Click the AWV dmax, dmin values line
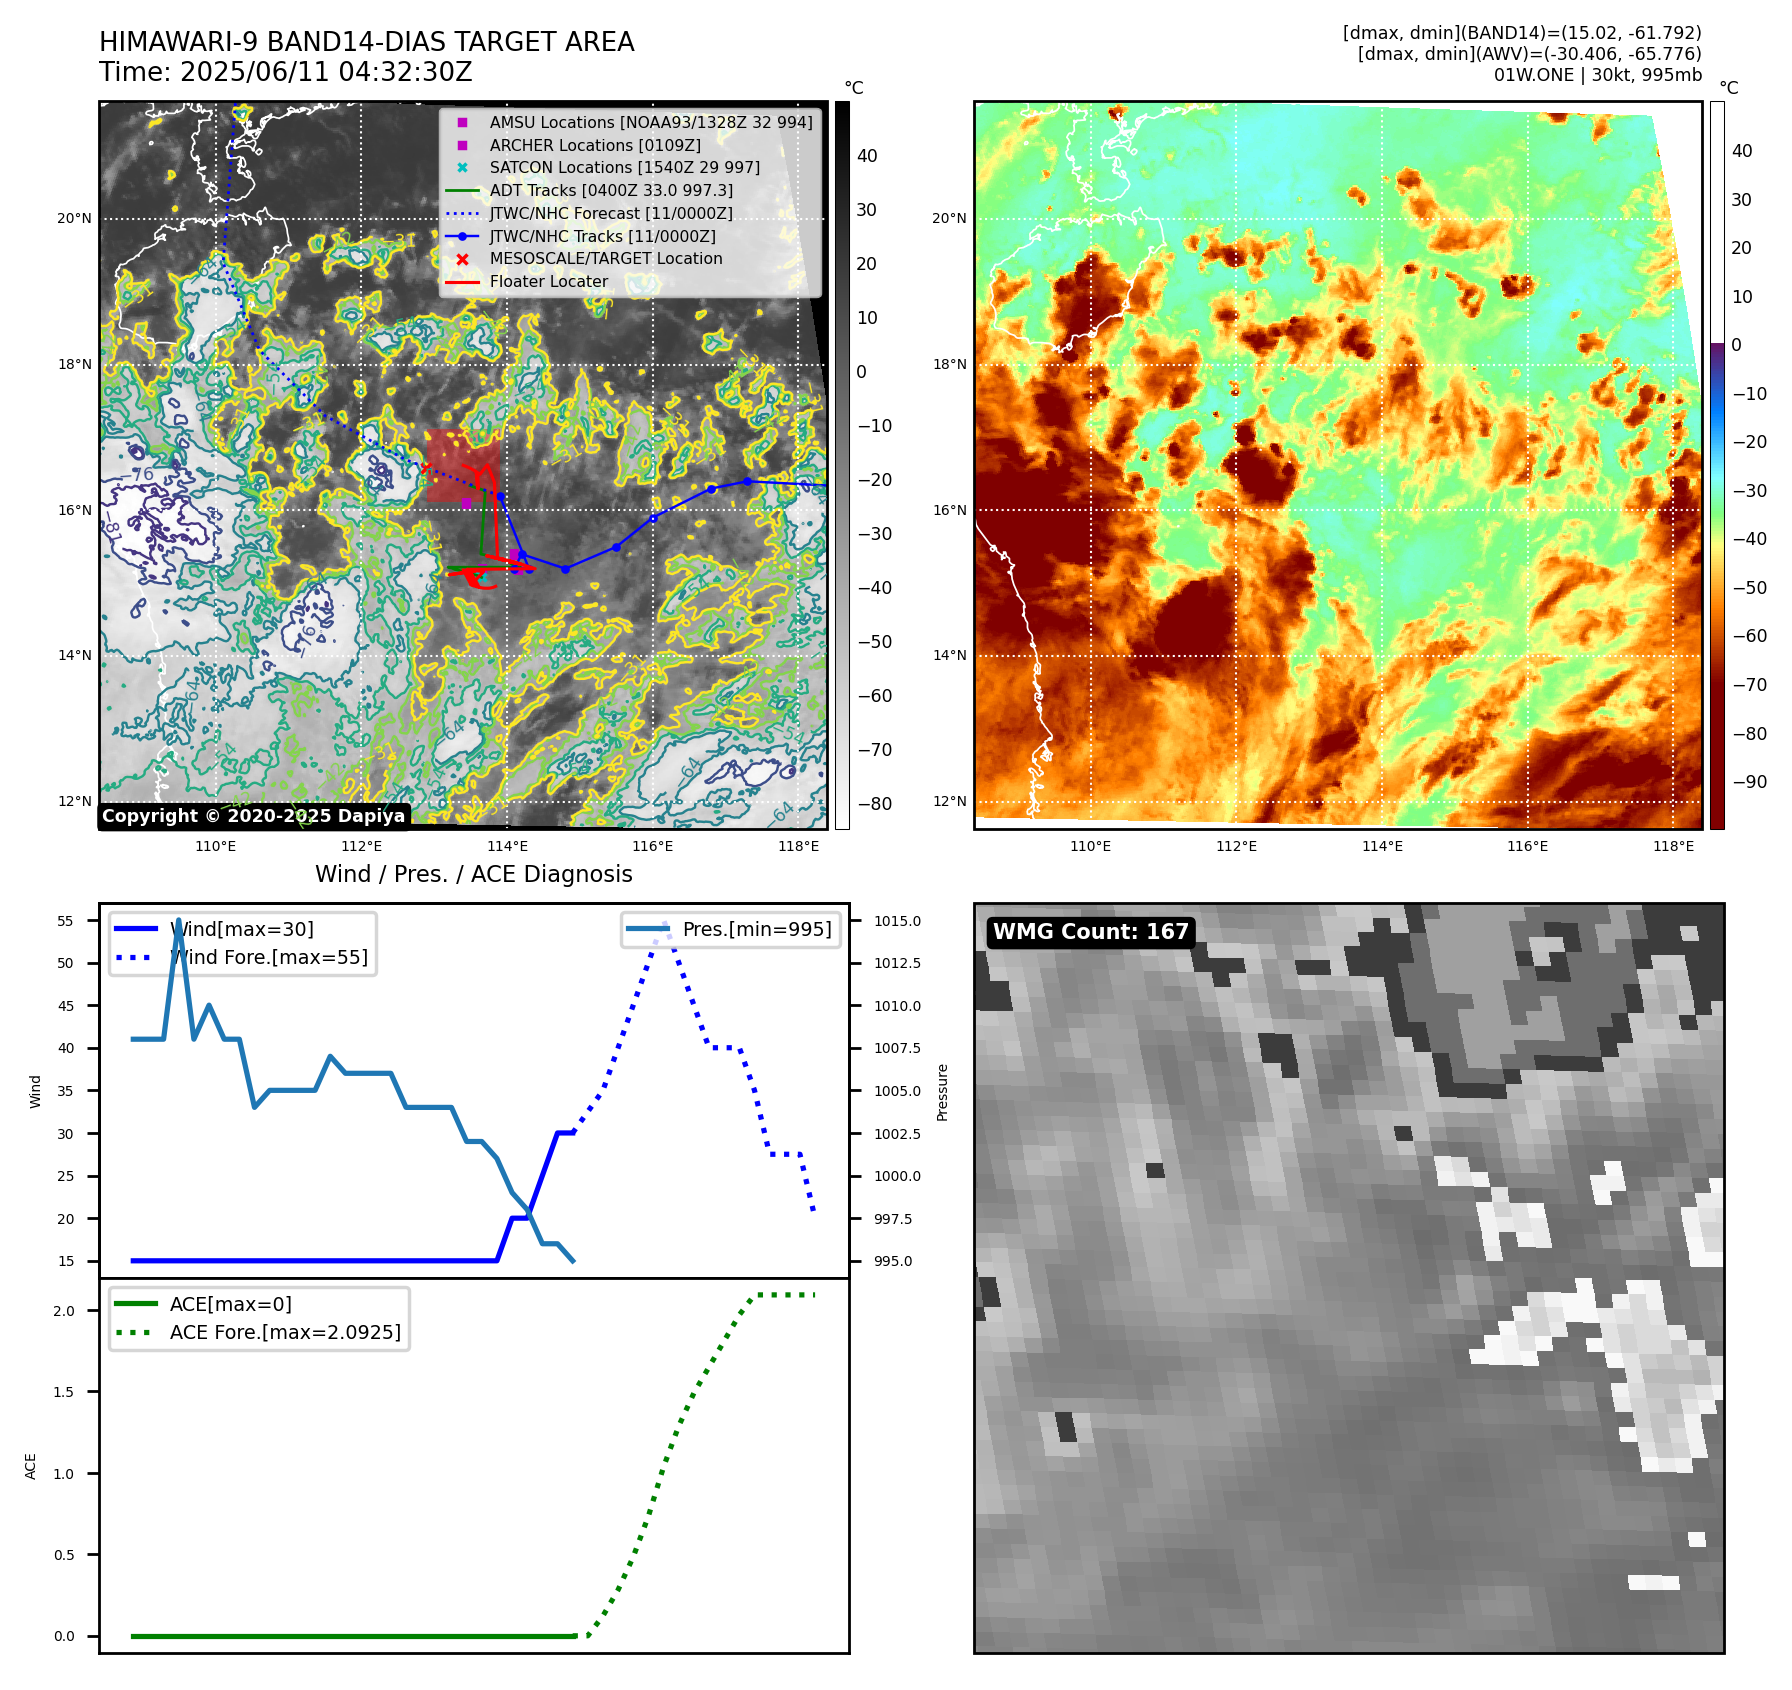The height and width of the screenshot is (1690, 1792). 1529,54
